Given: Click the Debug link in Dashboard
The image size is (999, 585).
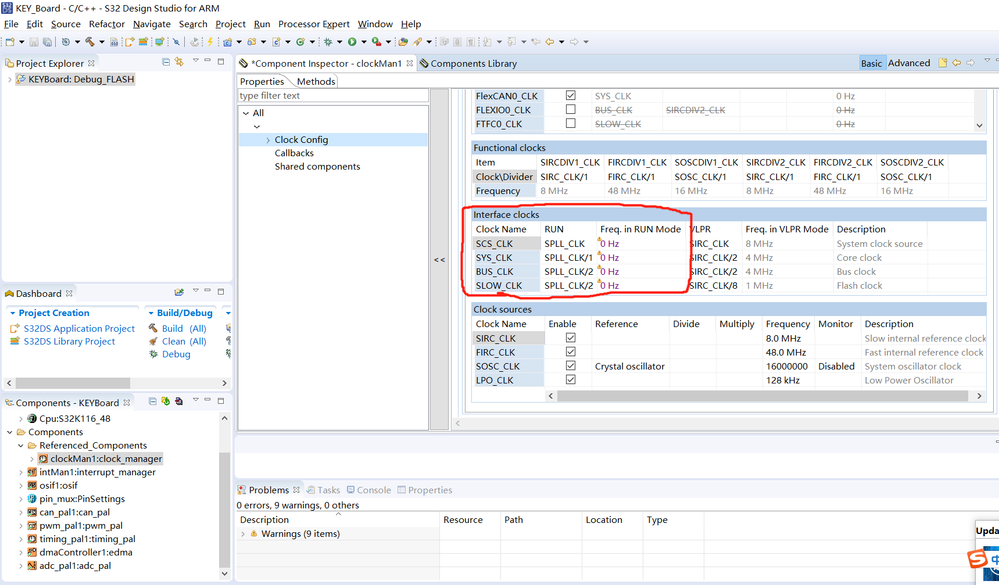Looking at the screenshot, I should 176,354.
